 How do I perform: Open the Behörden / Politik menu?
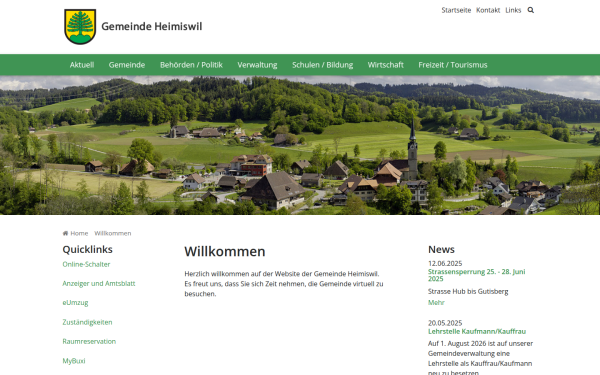coord(191,65)
